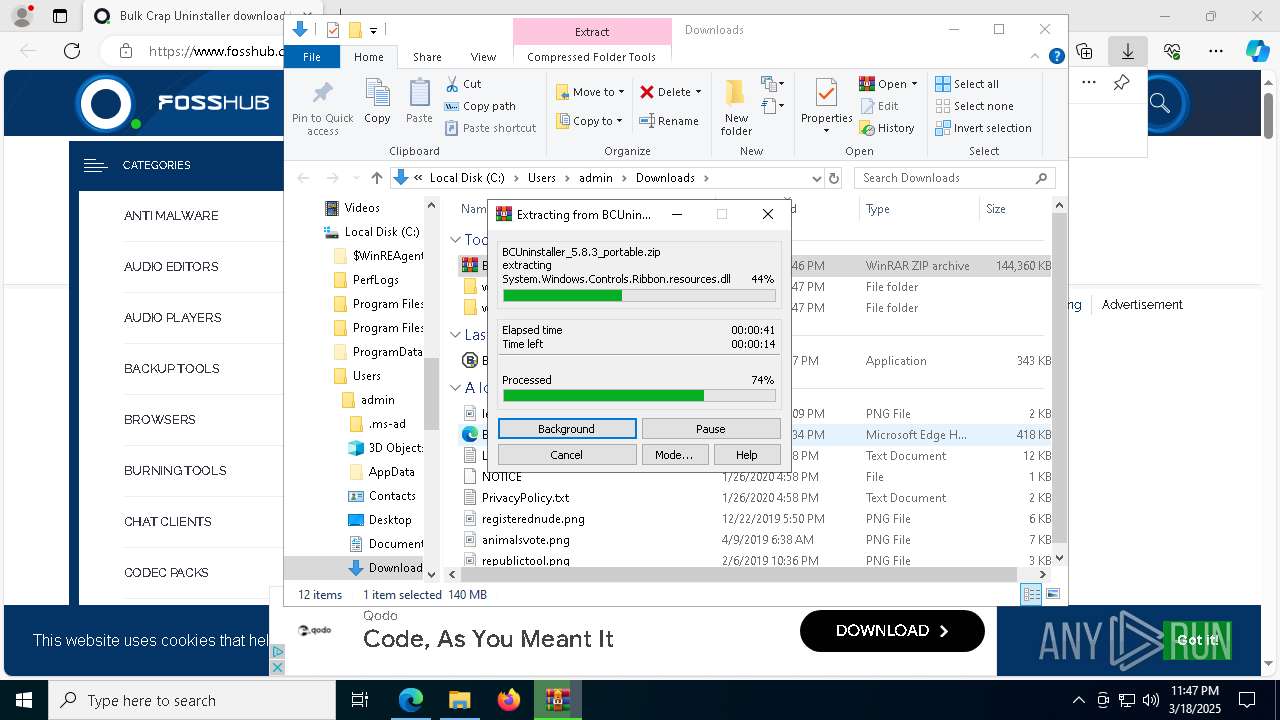Open the Windows Start menu
1280x720 pixels.
point(24,700)
